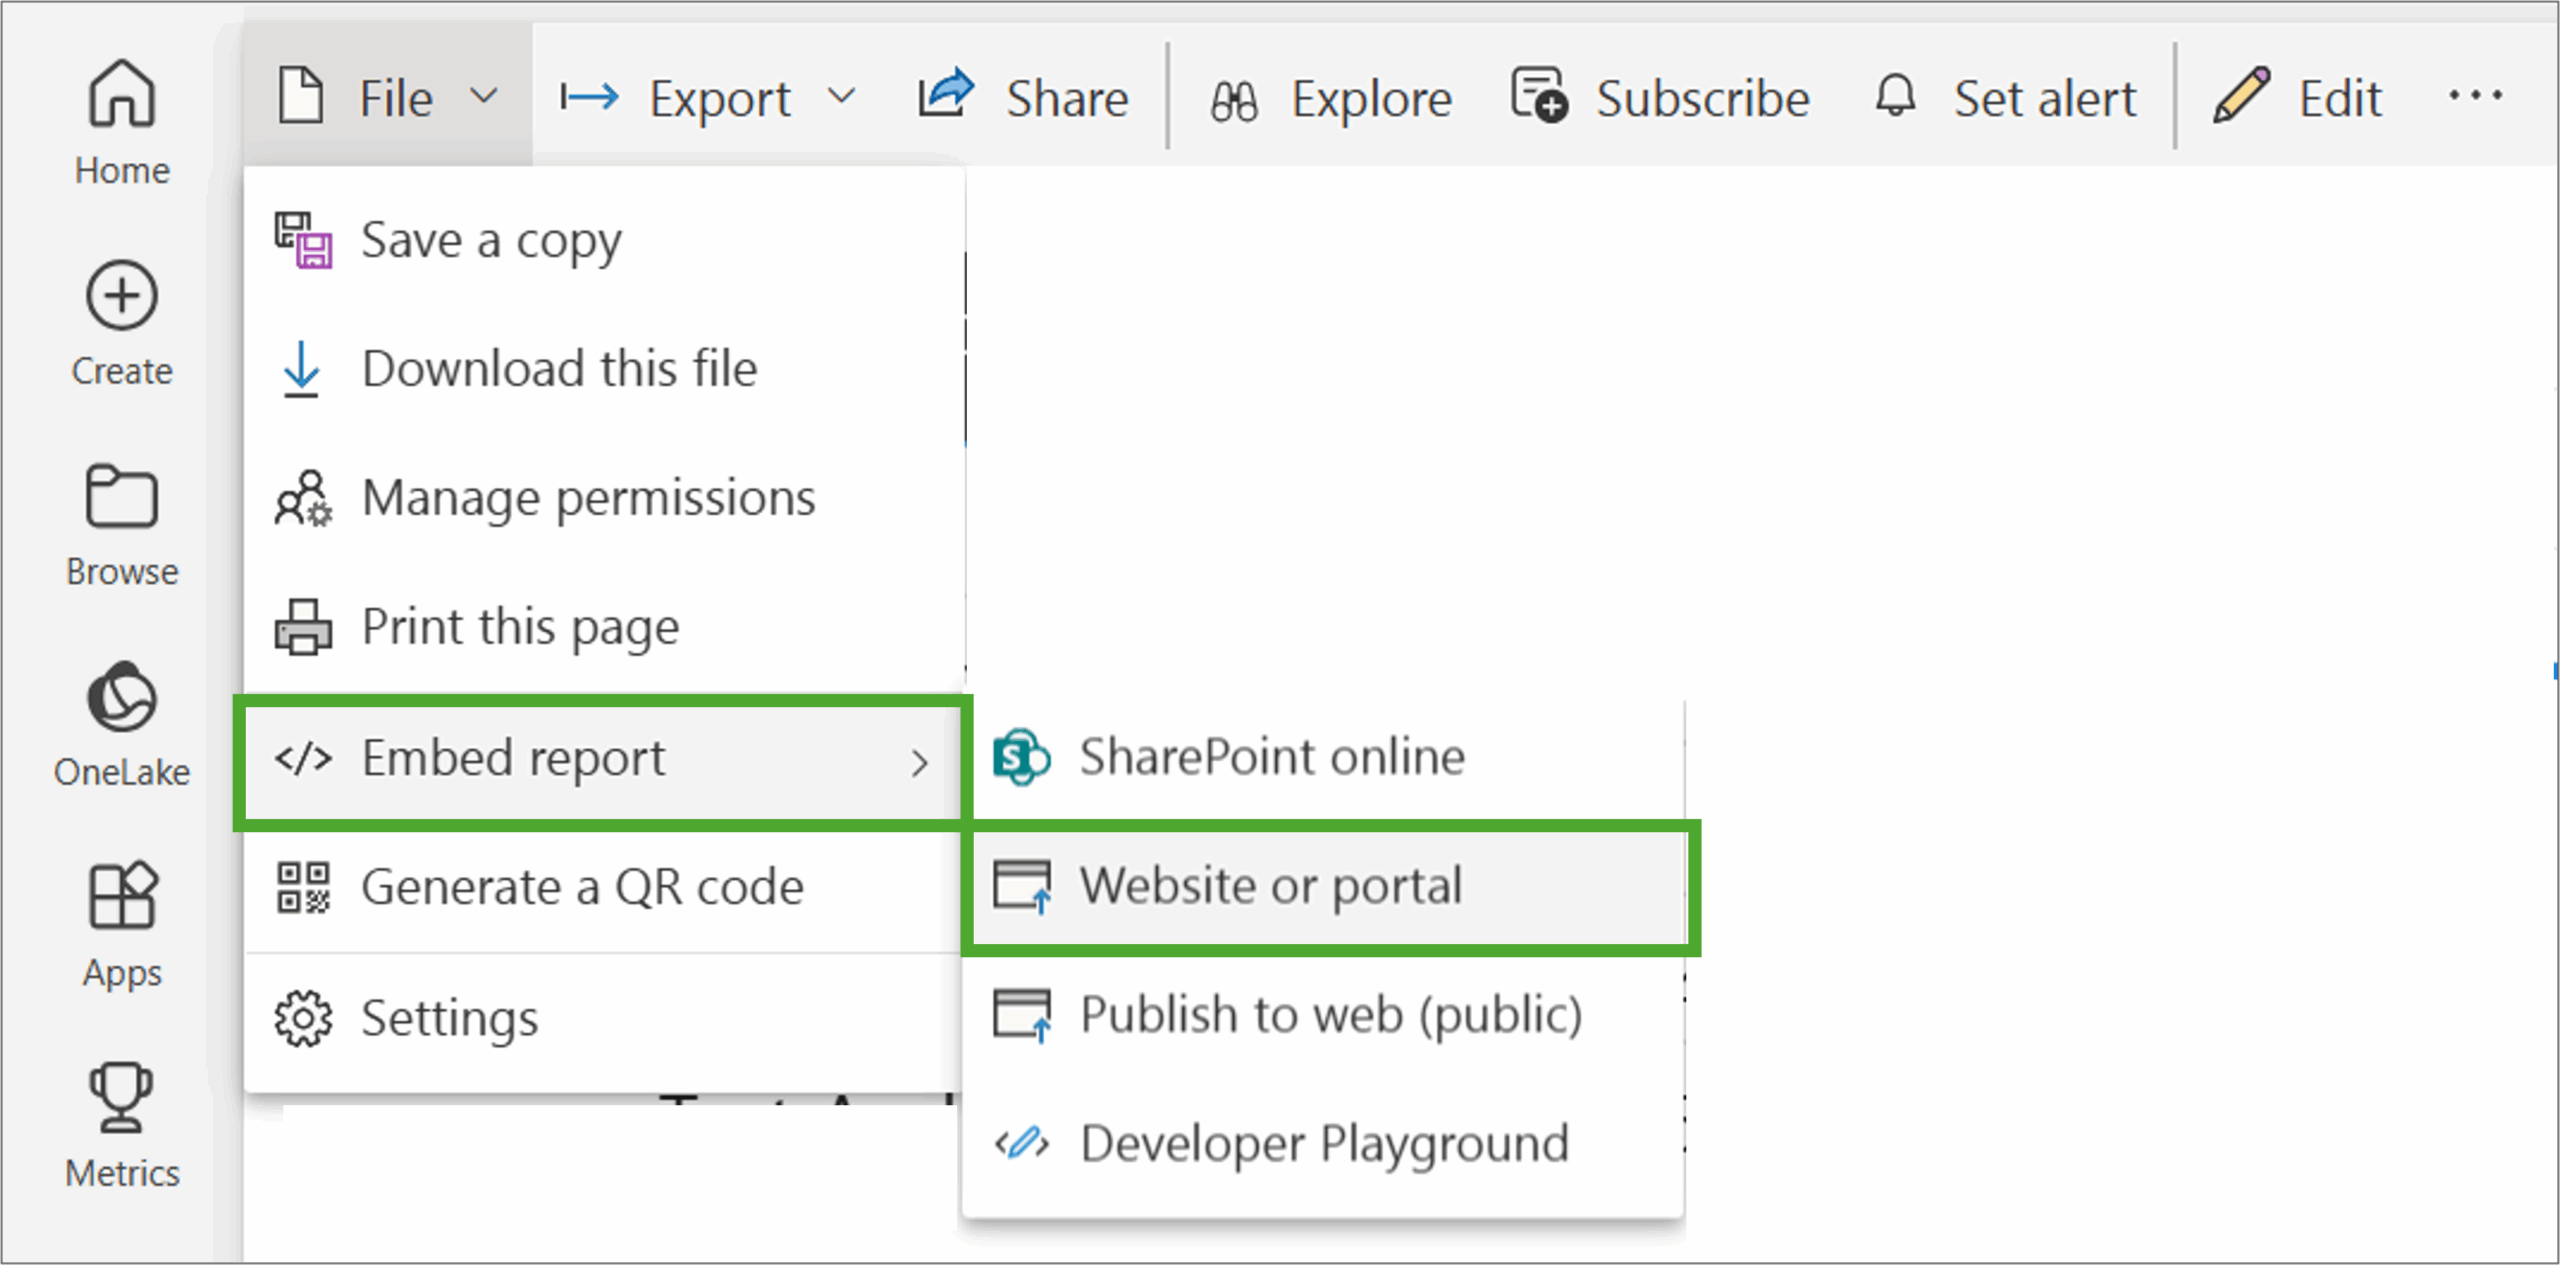
Task: Click the Developer Playground icon
Action: 1022,1143
